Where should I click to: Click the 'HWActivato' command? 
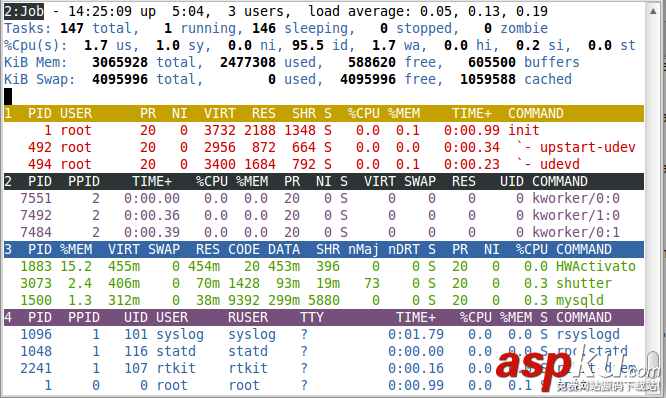(x=595, y=266)
